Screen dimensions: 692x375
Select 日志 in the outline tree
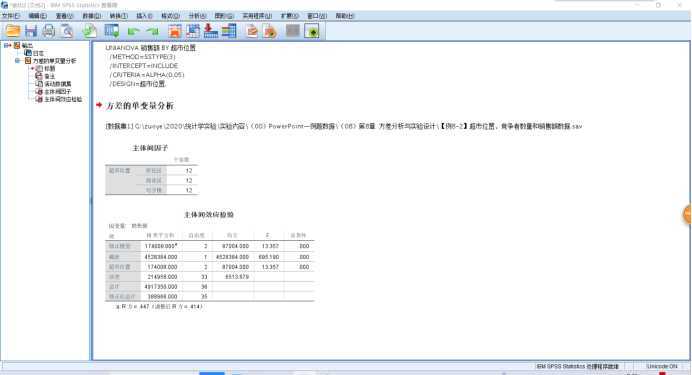[x=38, y=53]
